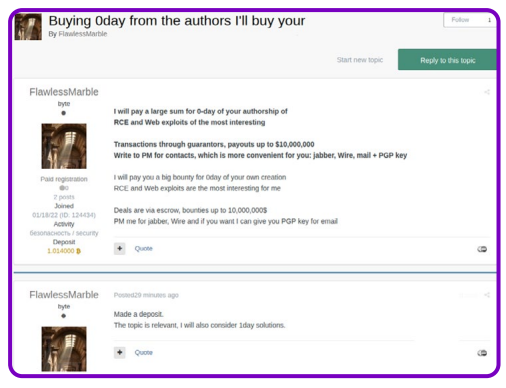
Task: Follow this topic
Action: (x=460, y=20)
